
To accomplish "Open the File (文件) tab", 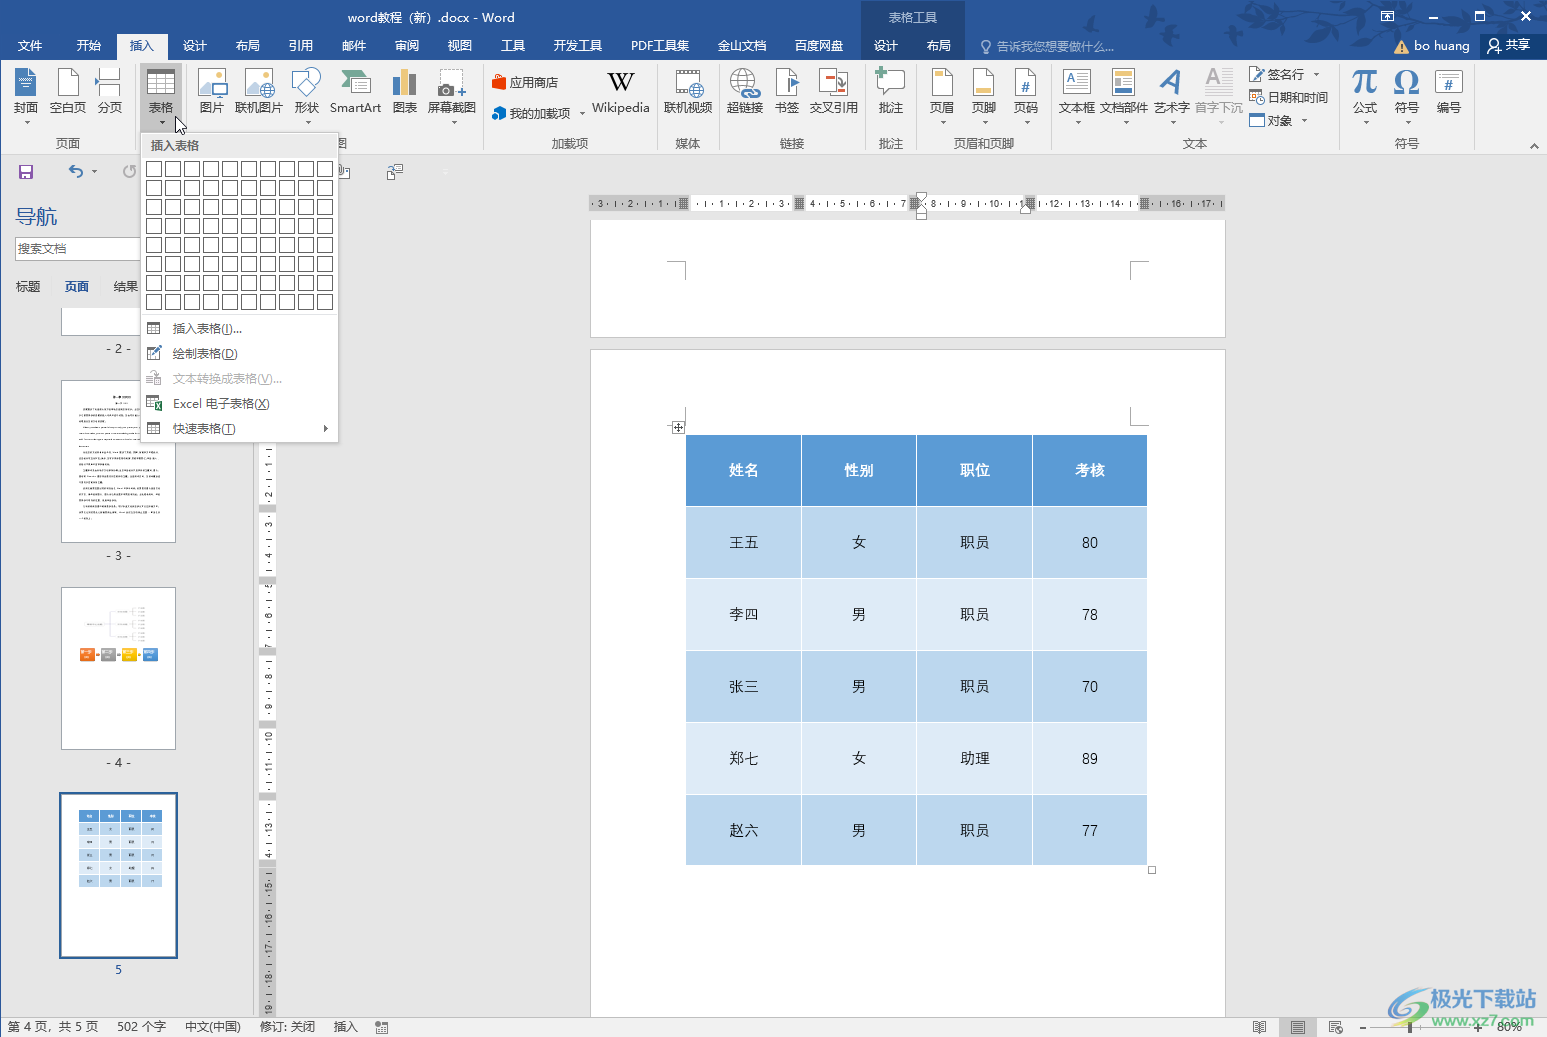I will coord(30,46).
